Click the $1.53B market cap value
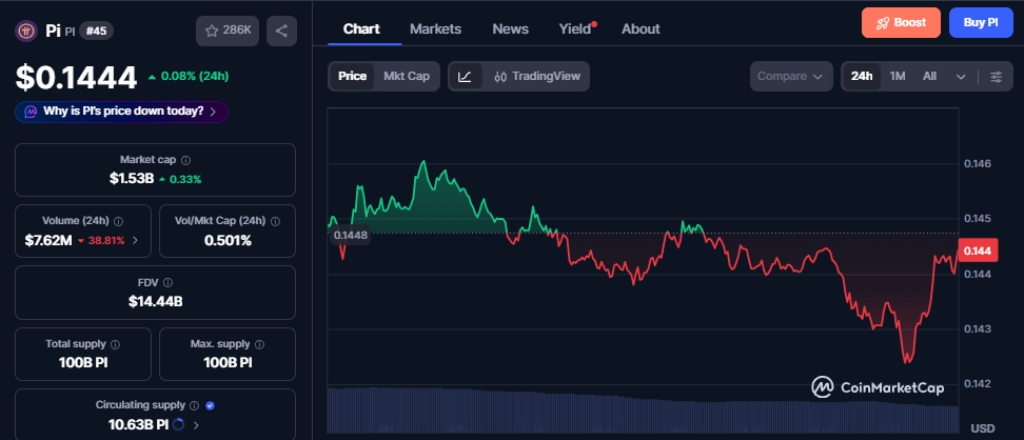1024x440 pixels. [x=133, y=179]
